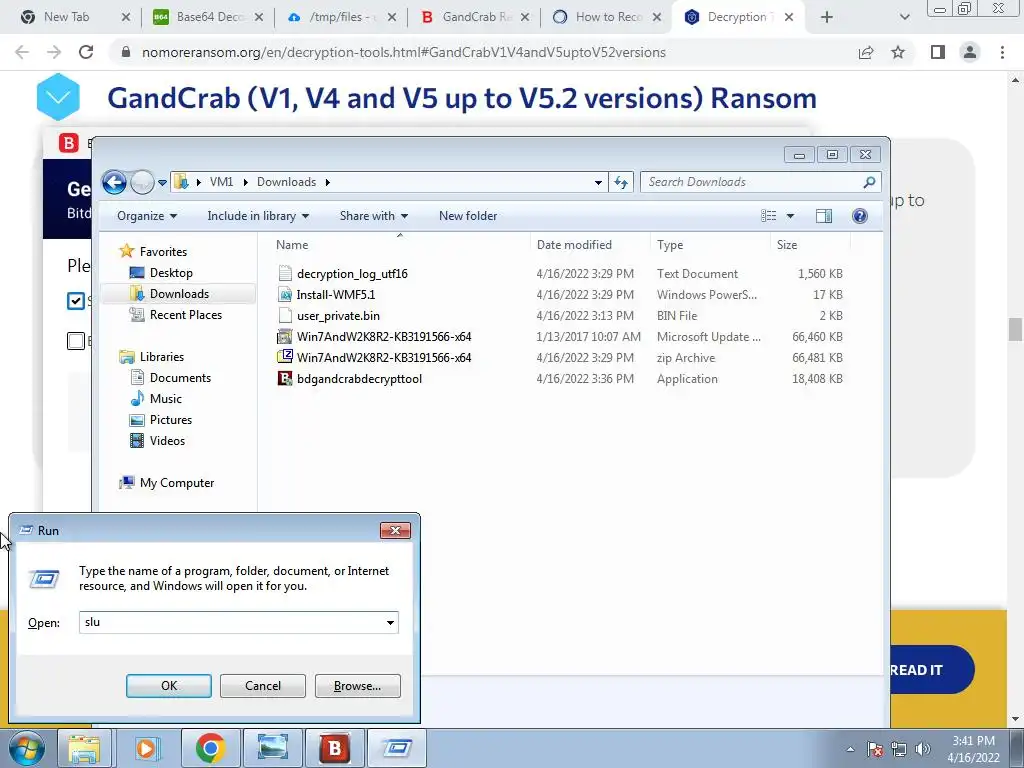Close the Run dialog with the X
The image size is (1024, 768).
(x=395, y=530)
